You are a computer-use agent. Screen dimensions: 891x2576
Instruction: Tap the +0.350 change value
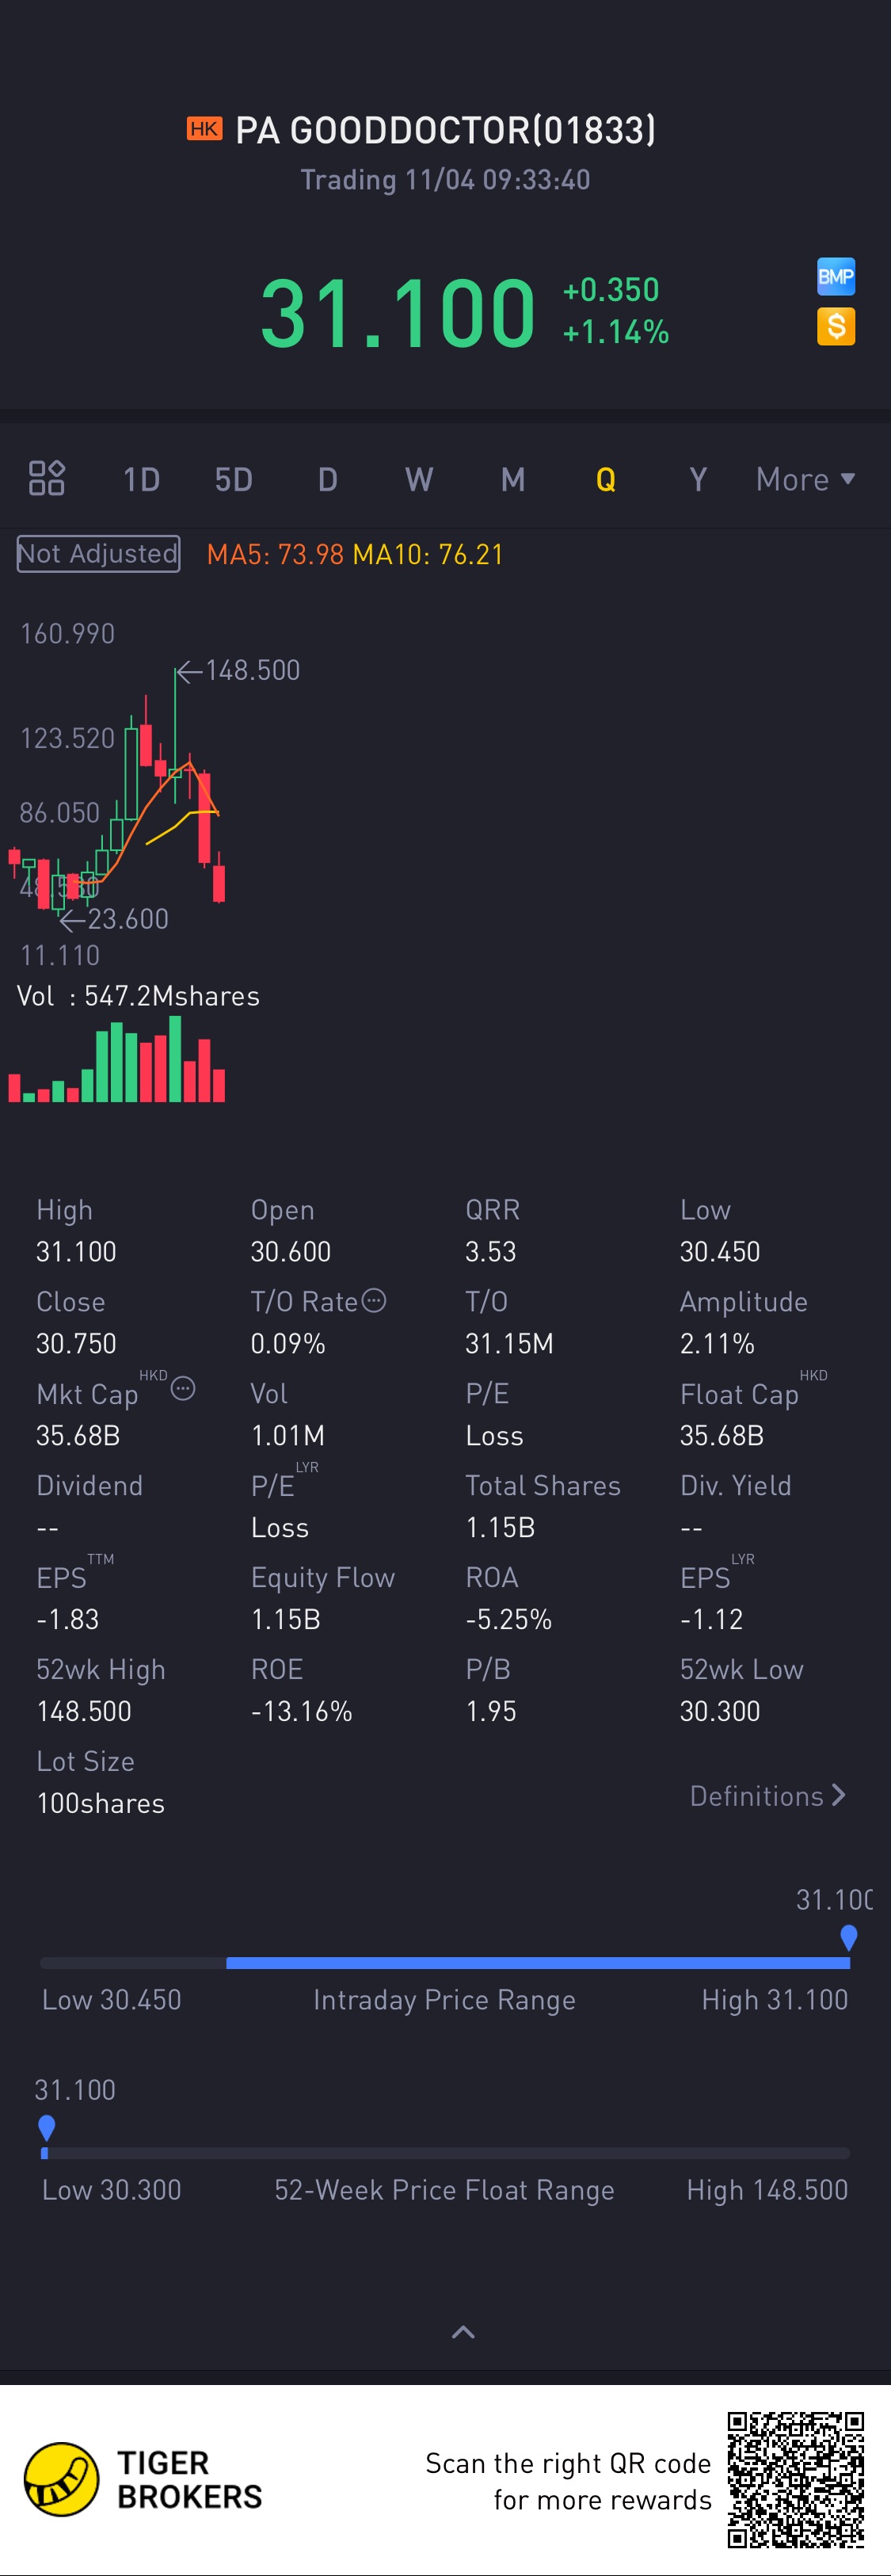point(611,290)
